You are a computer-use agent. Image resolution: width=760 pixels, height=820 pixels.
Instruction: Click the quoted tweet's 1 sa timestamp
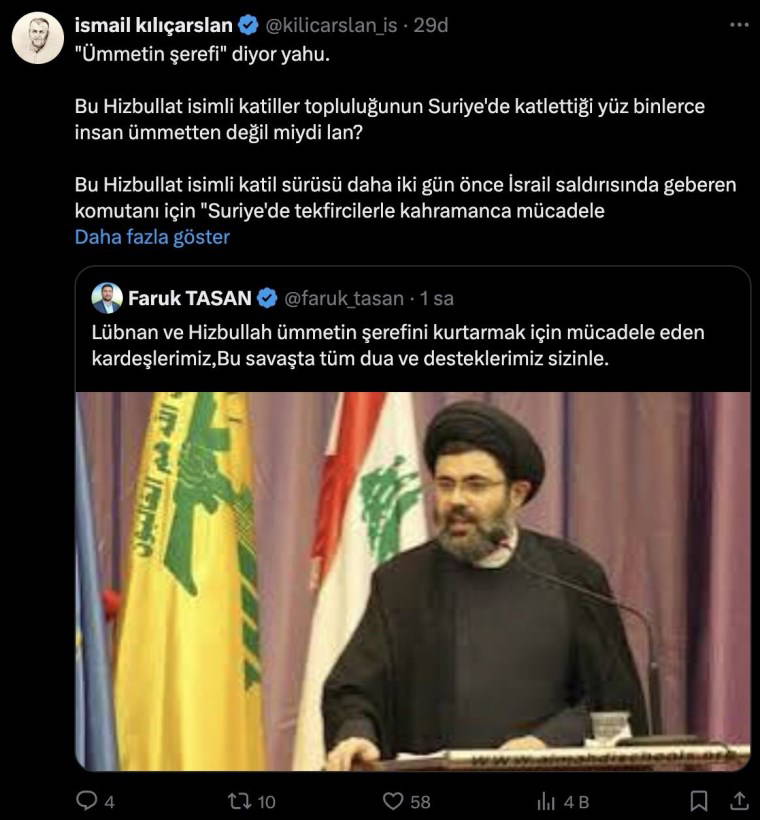[436, 298]
